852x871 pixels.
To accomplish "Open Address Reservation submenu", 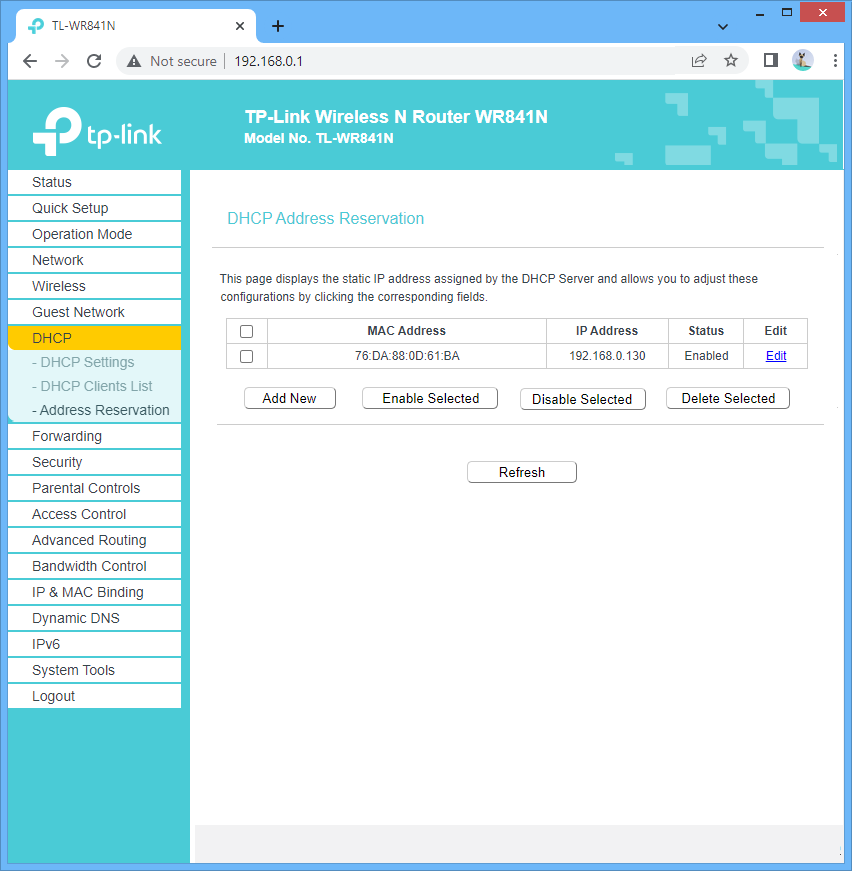I will (101, 410).
